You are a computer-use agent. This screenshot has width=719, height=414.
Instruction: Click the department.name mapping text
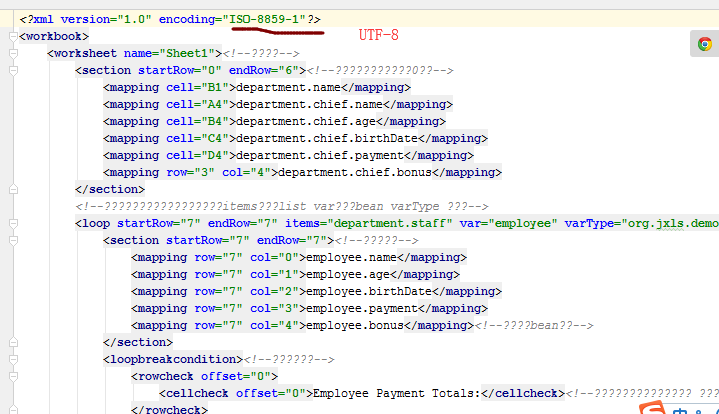point(288,87)
